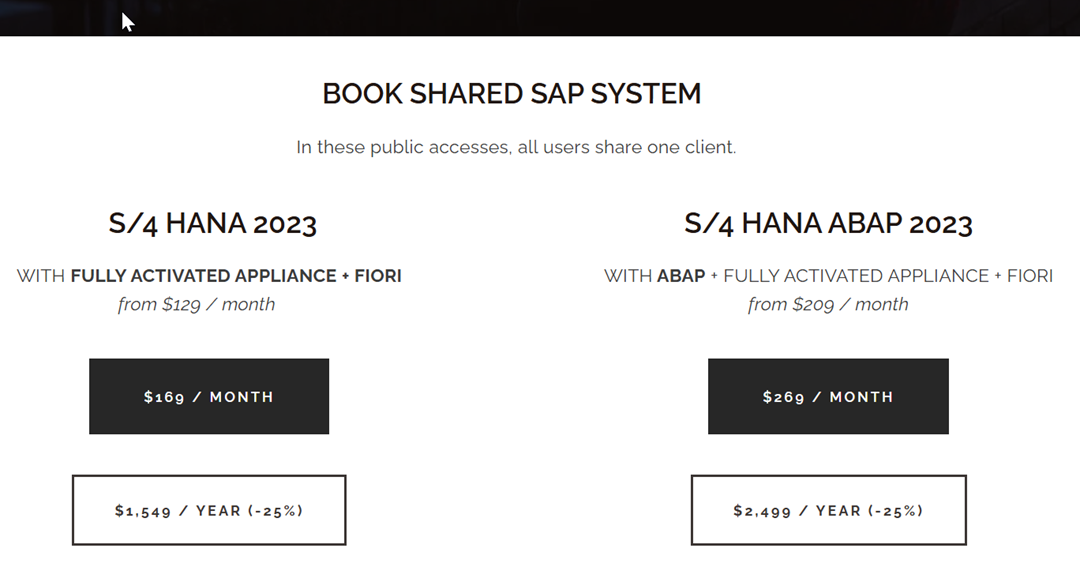Click the "from $209 / month" text
This screenshot has width=1080, height=582.
(x=828, y=304)
